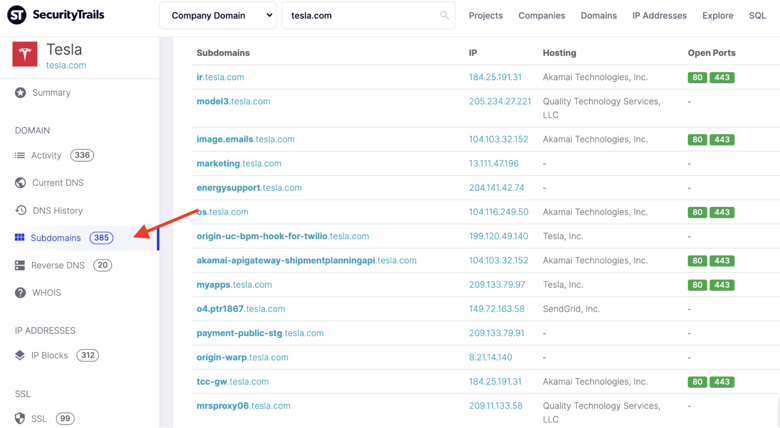Click the Summary star icon
This screenshot has height=428, width=780.
point(20,93)
